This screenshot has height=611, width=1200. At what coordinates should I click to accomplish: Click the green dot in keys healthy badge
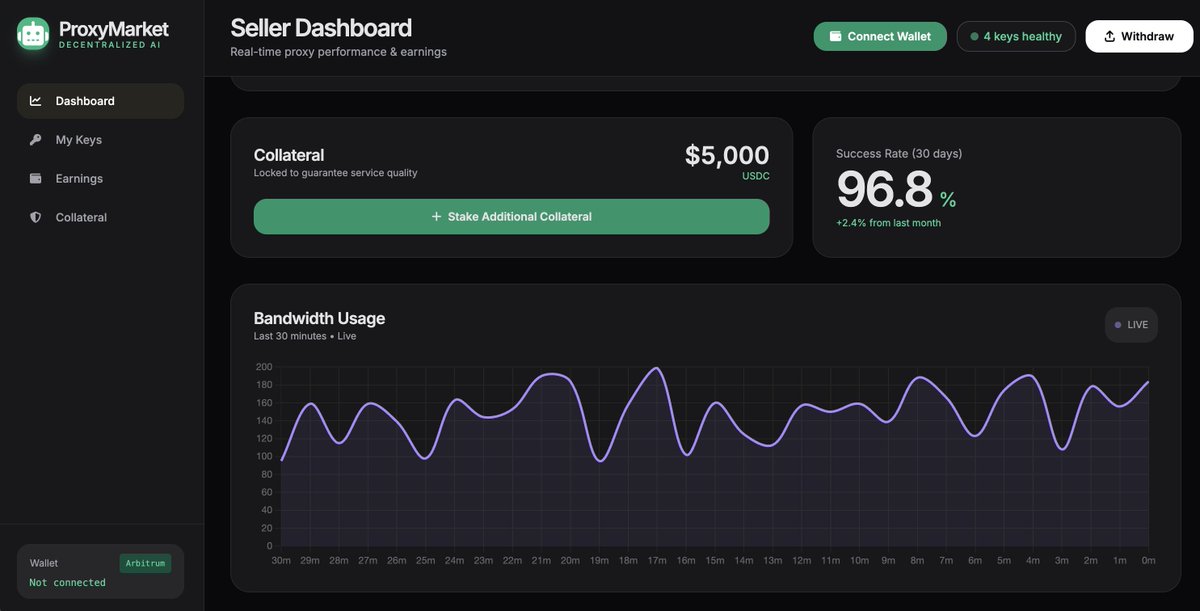coord(974,37)
